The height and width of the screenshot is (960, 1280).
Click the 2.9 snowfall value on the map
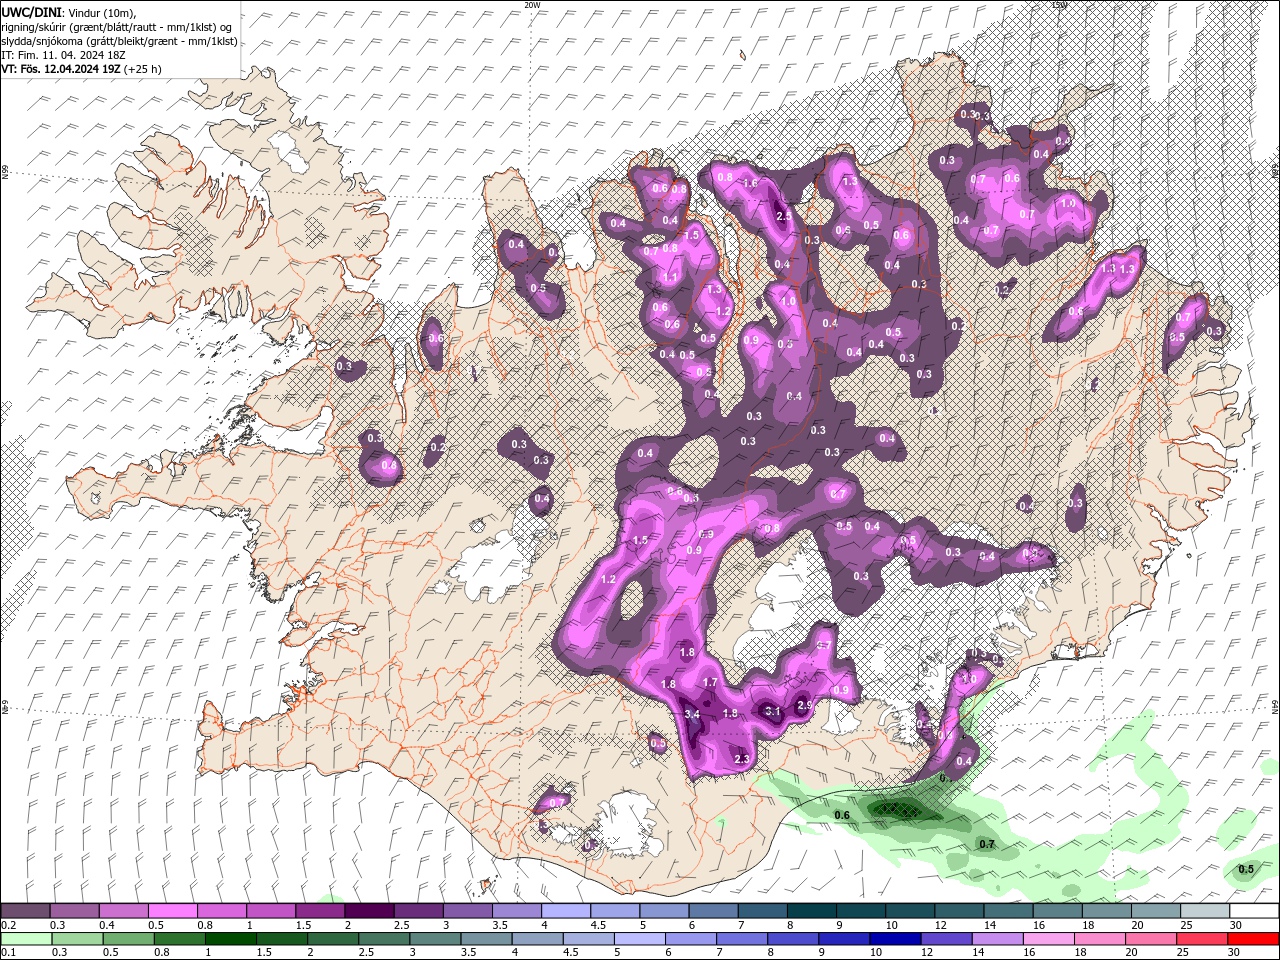tap(804, 706)
